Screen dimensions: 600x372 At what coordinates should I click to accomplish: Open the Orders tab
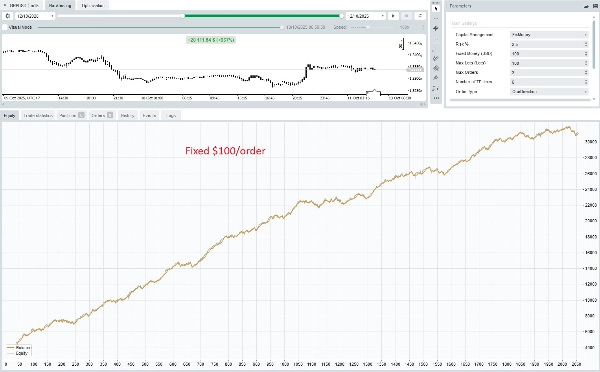coord(102,115)
